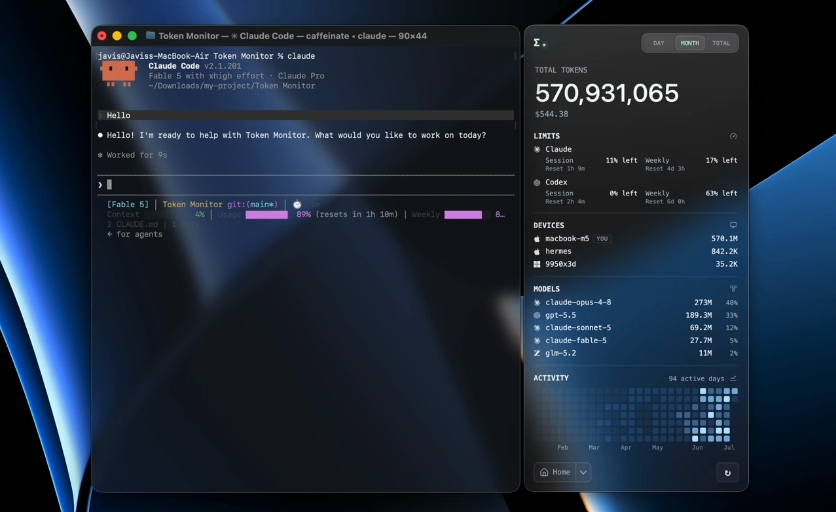The width and height of the screenshot is (836, 512).
Task: Select the 9950x3d device row
Action: (636, 265)
